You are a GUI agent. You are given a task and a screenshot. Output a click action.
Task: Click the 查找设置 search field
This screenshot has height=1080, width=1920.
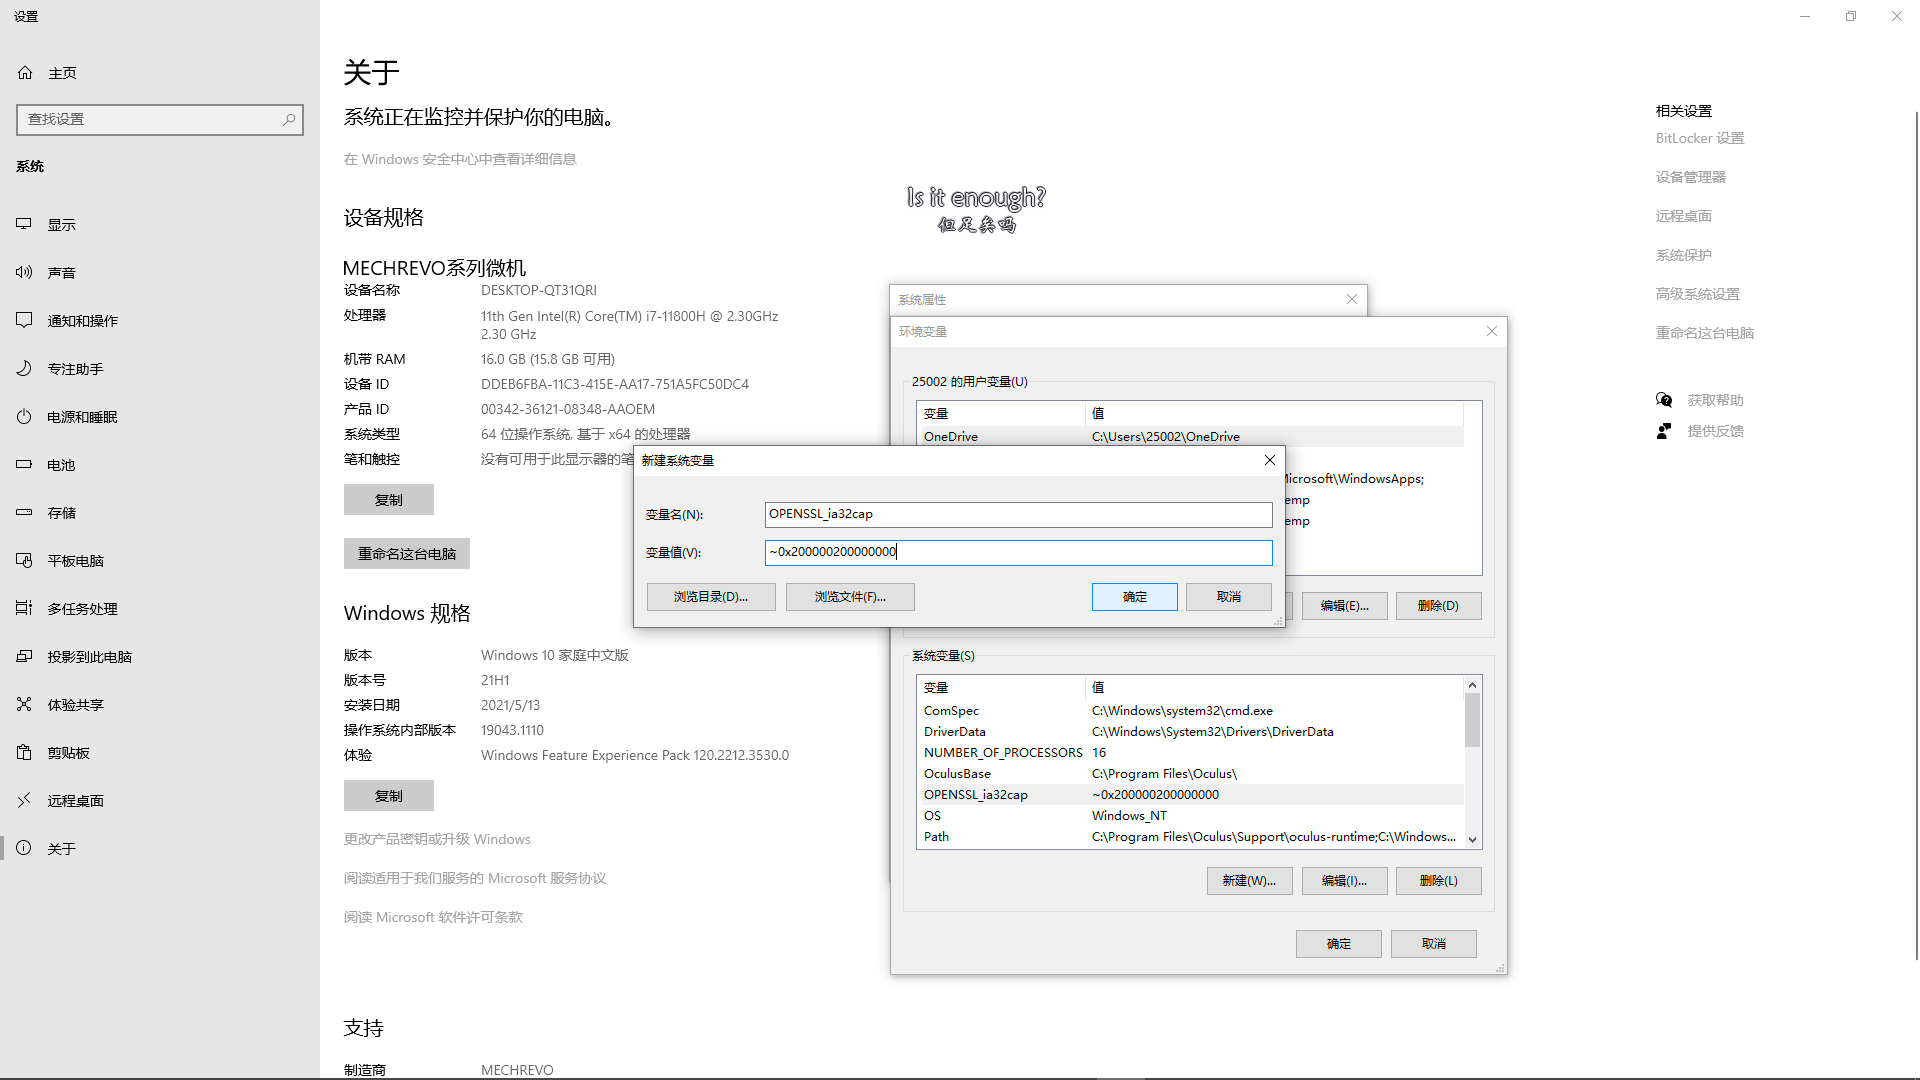160,119
